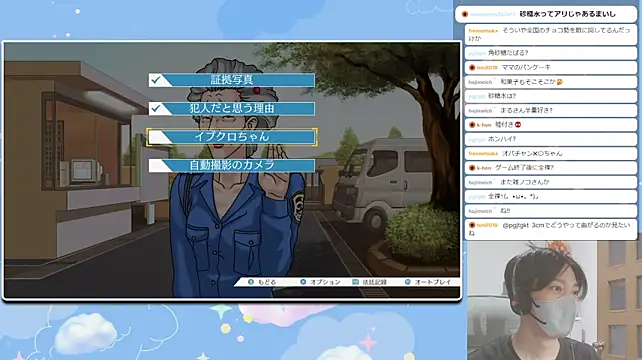Click the もどる back label

pos(267,282)
